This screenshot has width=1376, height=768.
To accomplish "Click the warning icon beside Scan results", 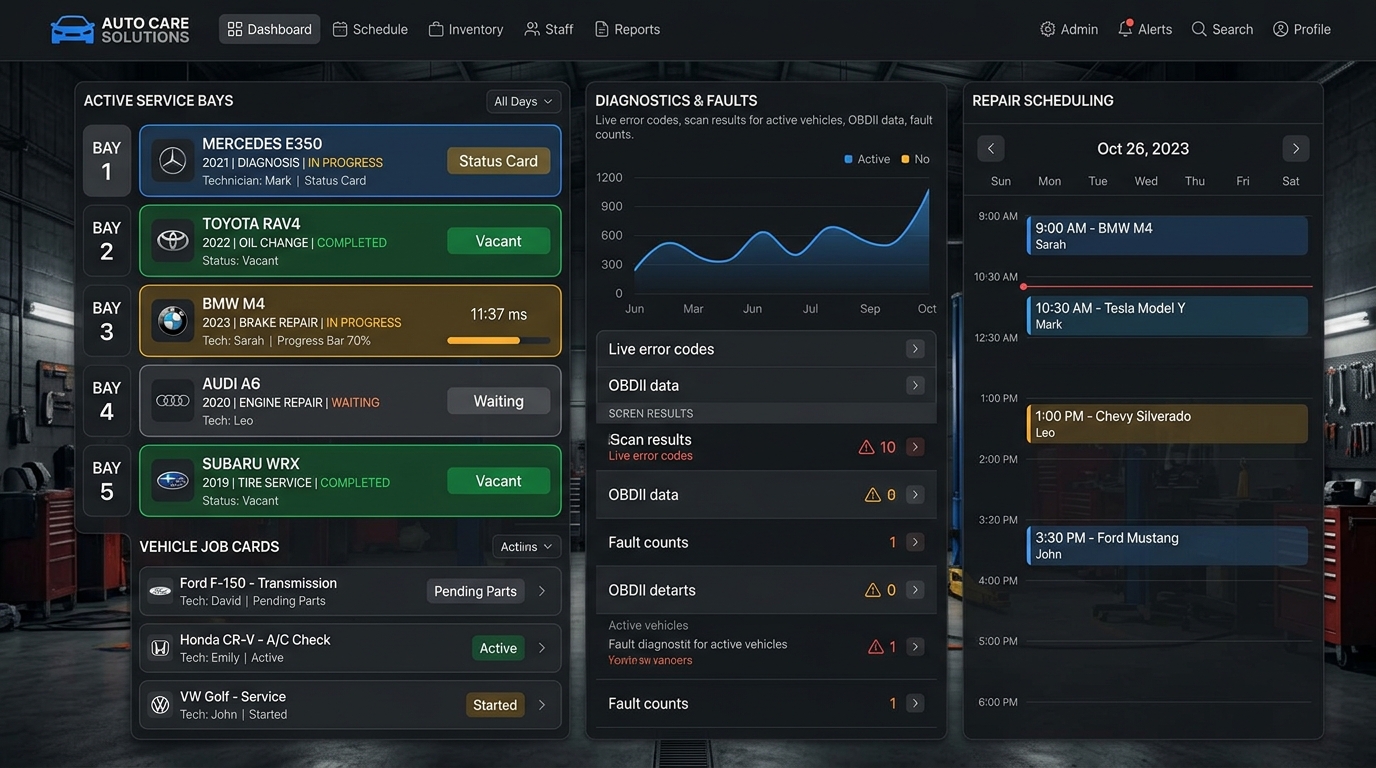I will (866, 447).
